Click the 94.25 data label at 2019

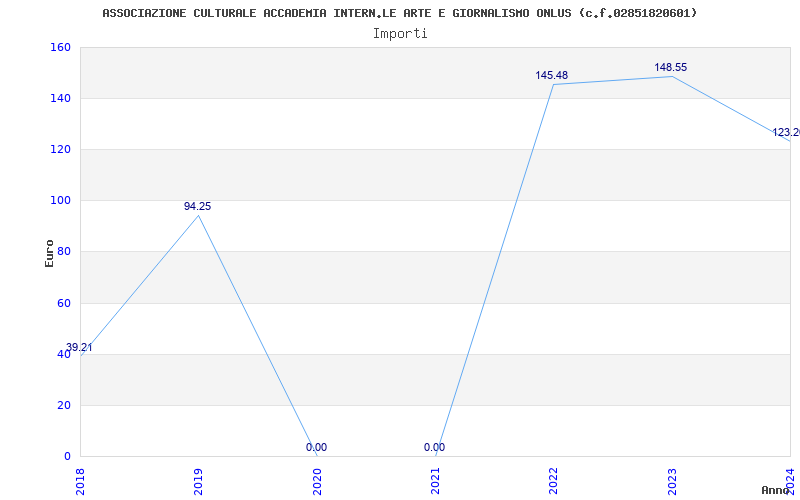point(197,207)
